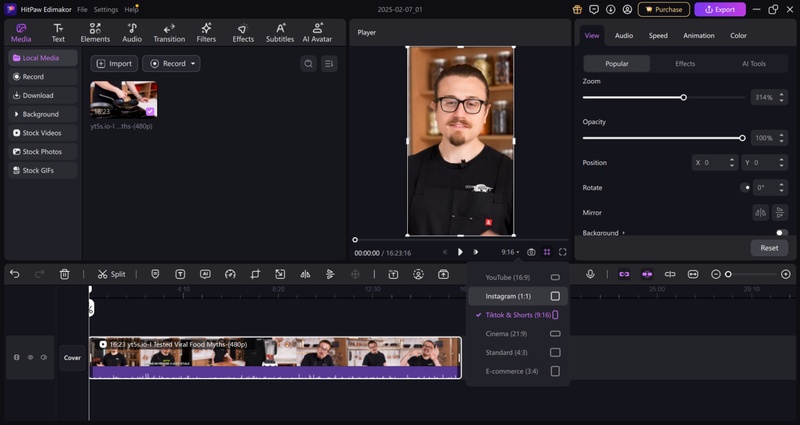Click the crop tool in timeline toolbar
The width and height of the screenshot is (800, 425).
pos(255,274)
